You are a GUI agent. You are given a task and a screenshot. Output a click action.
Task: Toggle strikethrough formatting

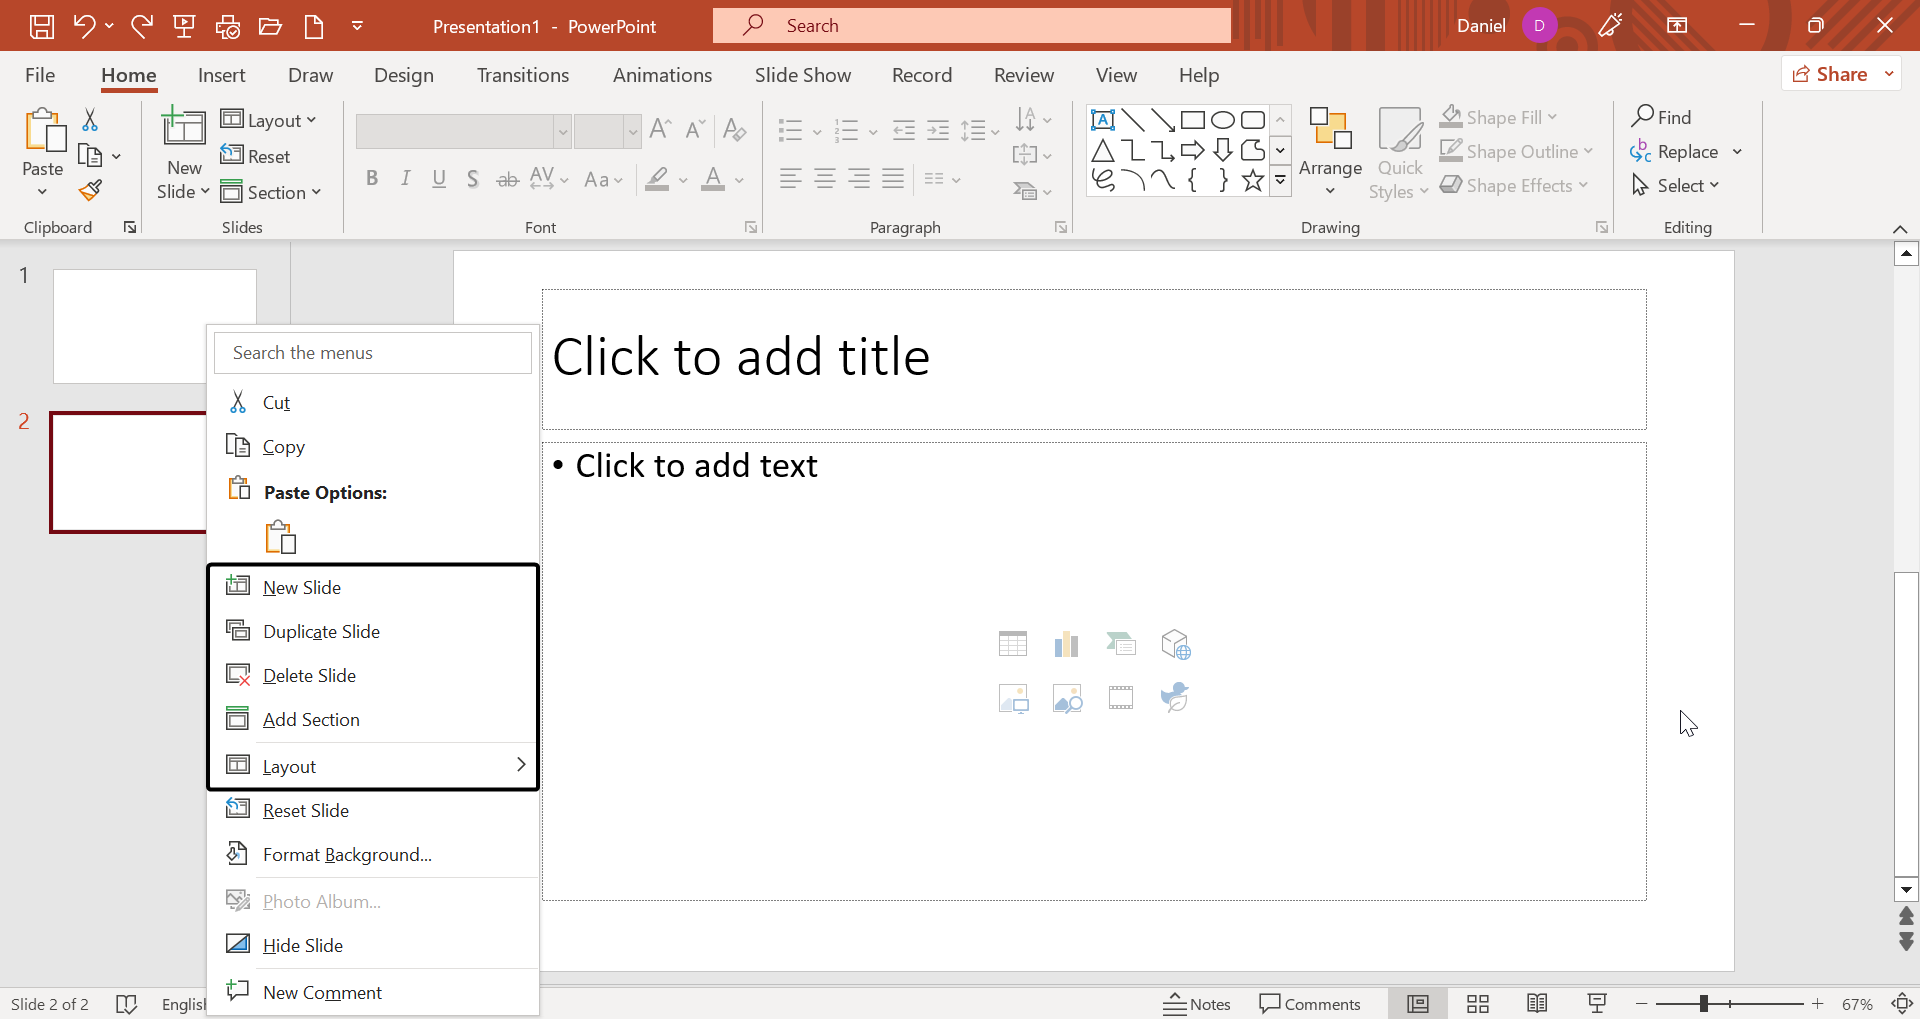click(506, 178)
